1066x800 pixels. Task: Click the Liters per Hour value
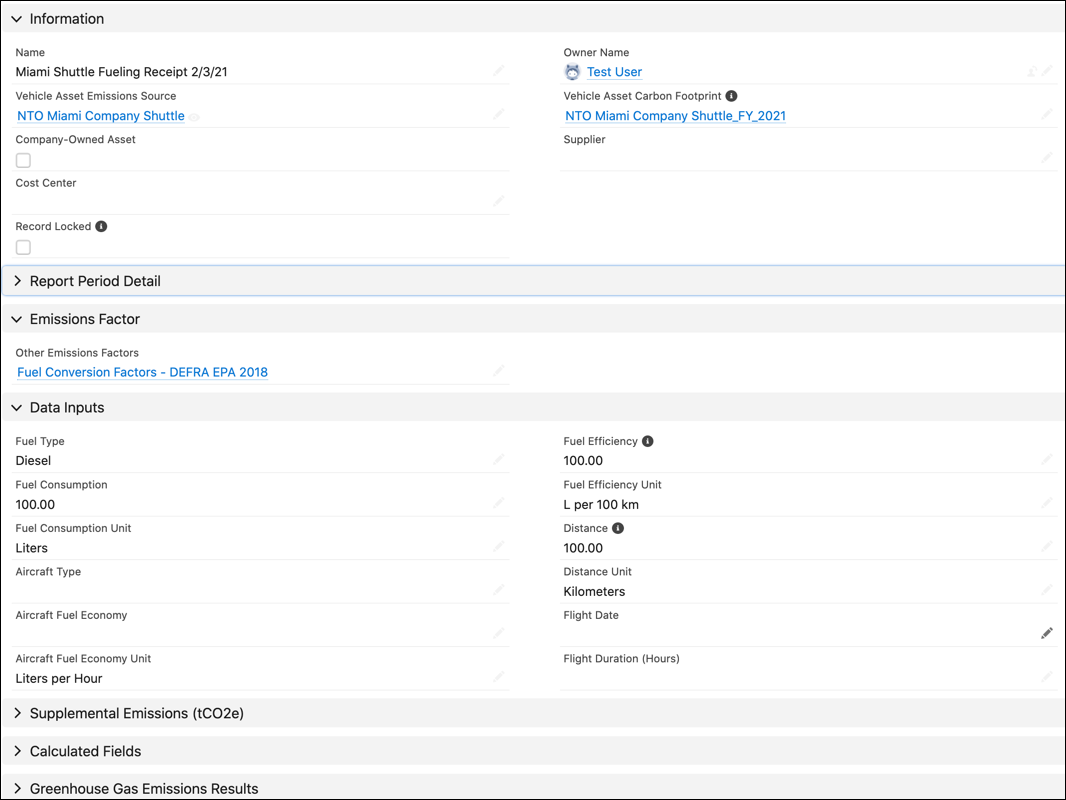coord(58,678)
